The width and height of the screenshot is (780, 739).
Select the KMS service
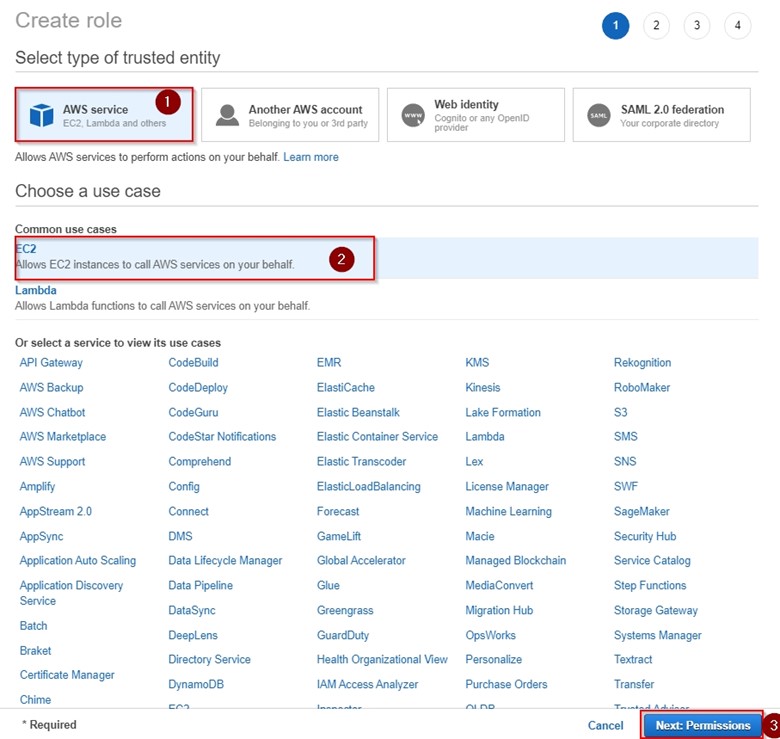pos(477,363)
